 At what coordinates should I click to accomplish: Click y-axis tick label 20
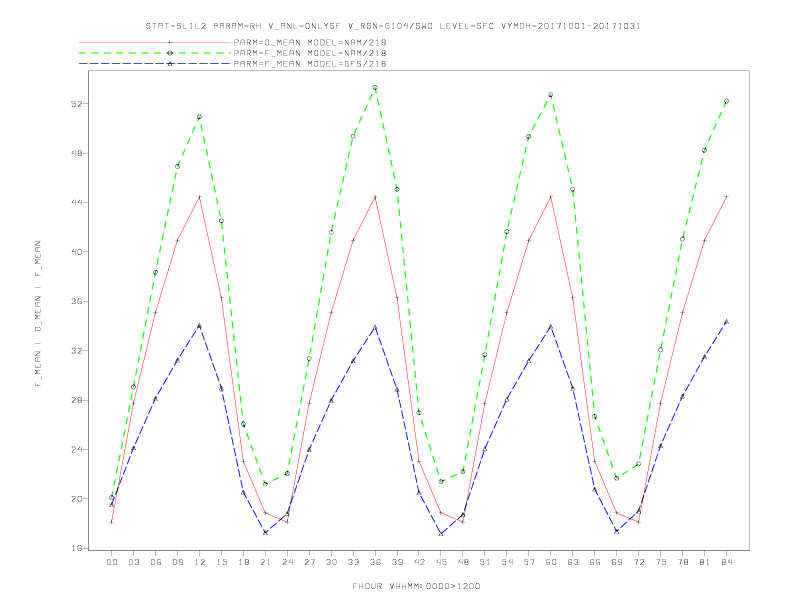pyautogui.click(x=78, y=498)
